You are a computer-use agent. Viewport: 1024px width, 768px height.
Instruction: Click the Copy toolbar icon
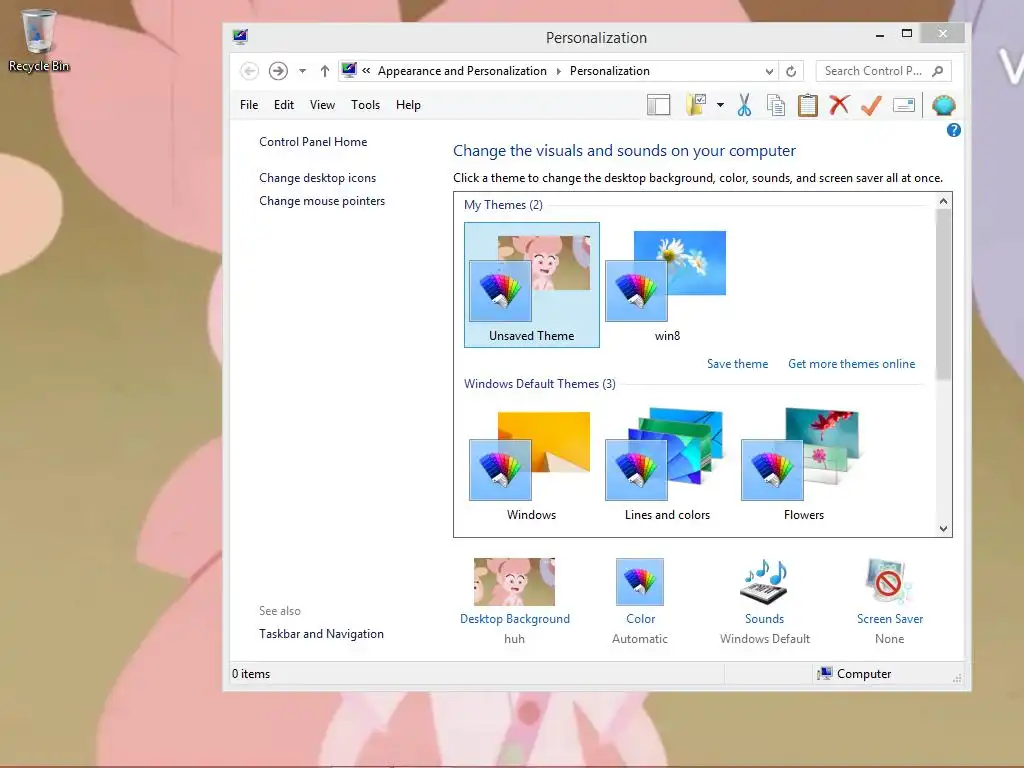coord(776,105)
